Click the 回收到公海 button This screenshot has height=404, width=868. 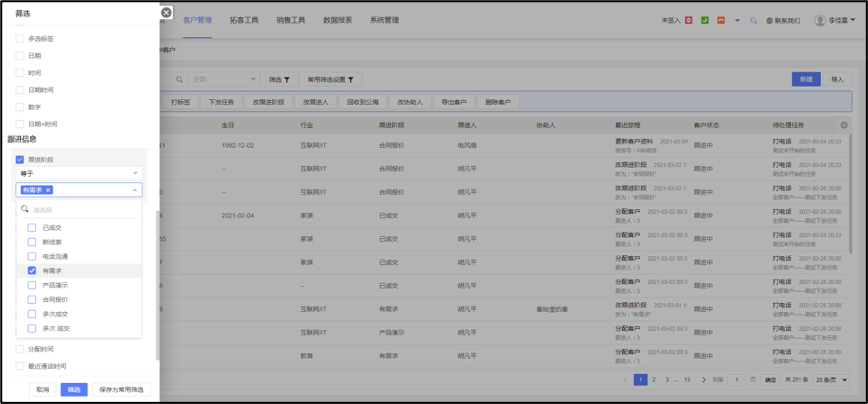click(x=363, y=102)
